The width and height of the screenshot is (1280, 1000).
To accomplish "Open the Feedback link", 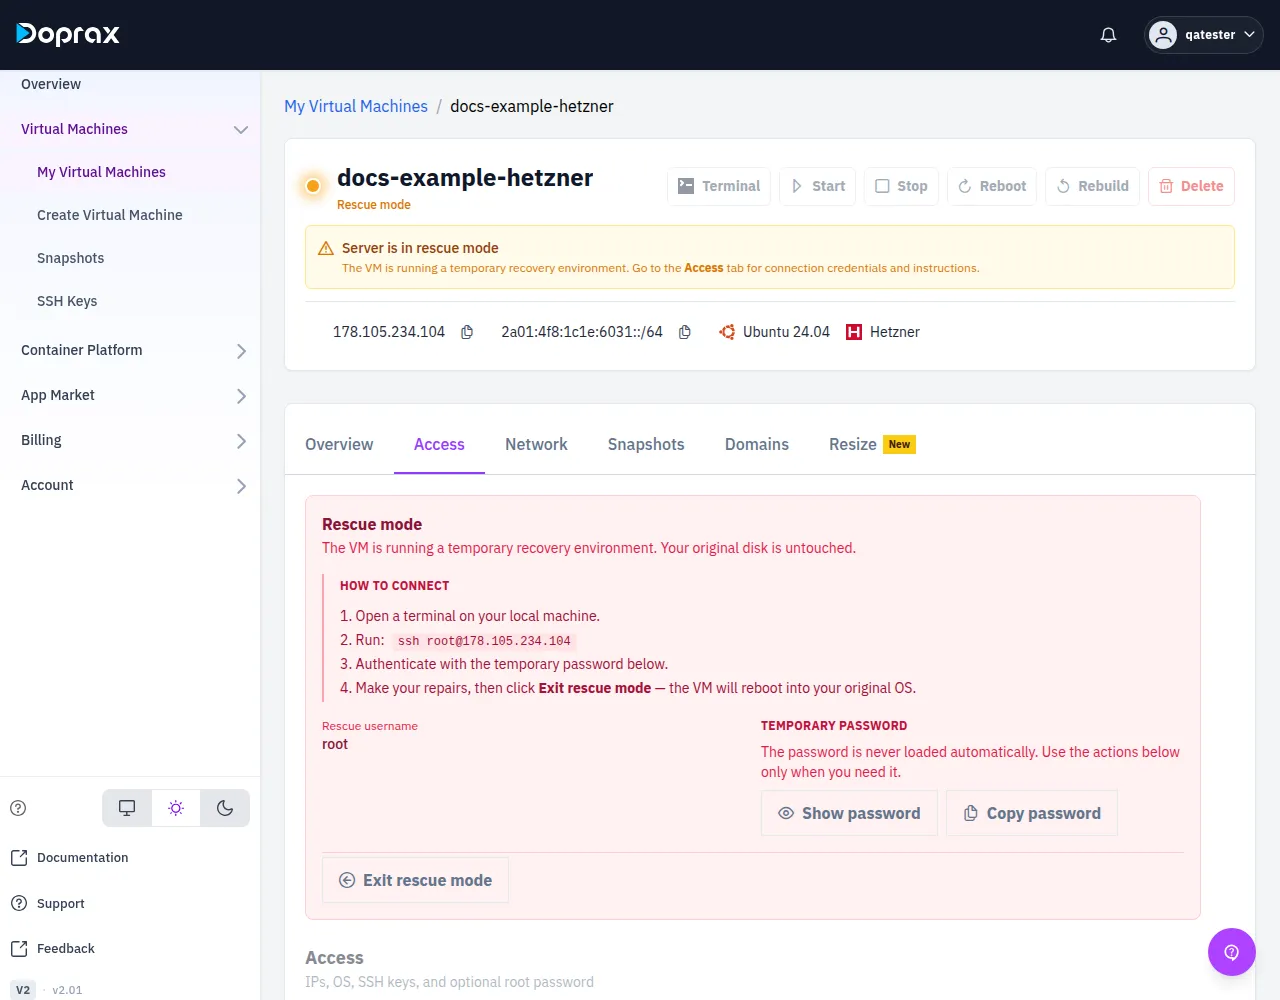I will pos(52,949).
